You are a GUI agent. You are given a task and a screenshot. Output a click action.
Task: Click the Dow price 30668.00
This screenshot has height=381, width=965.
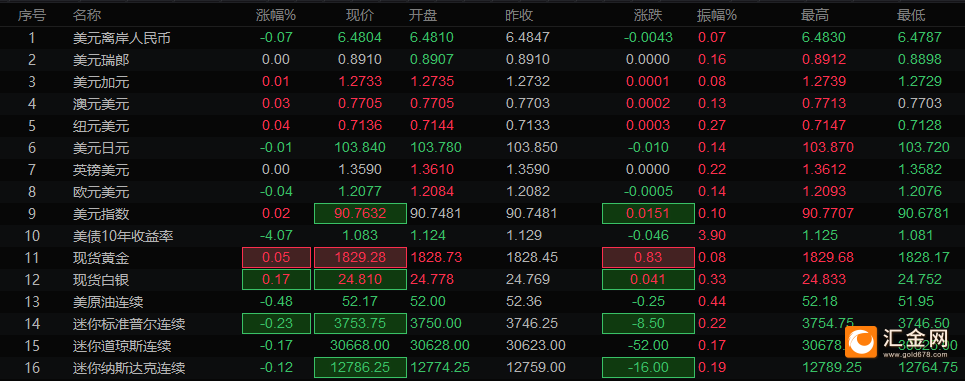point(359,346)
